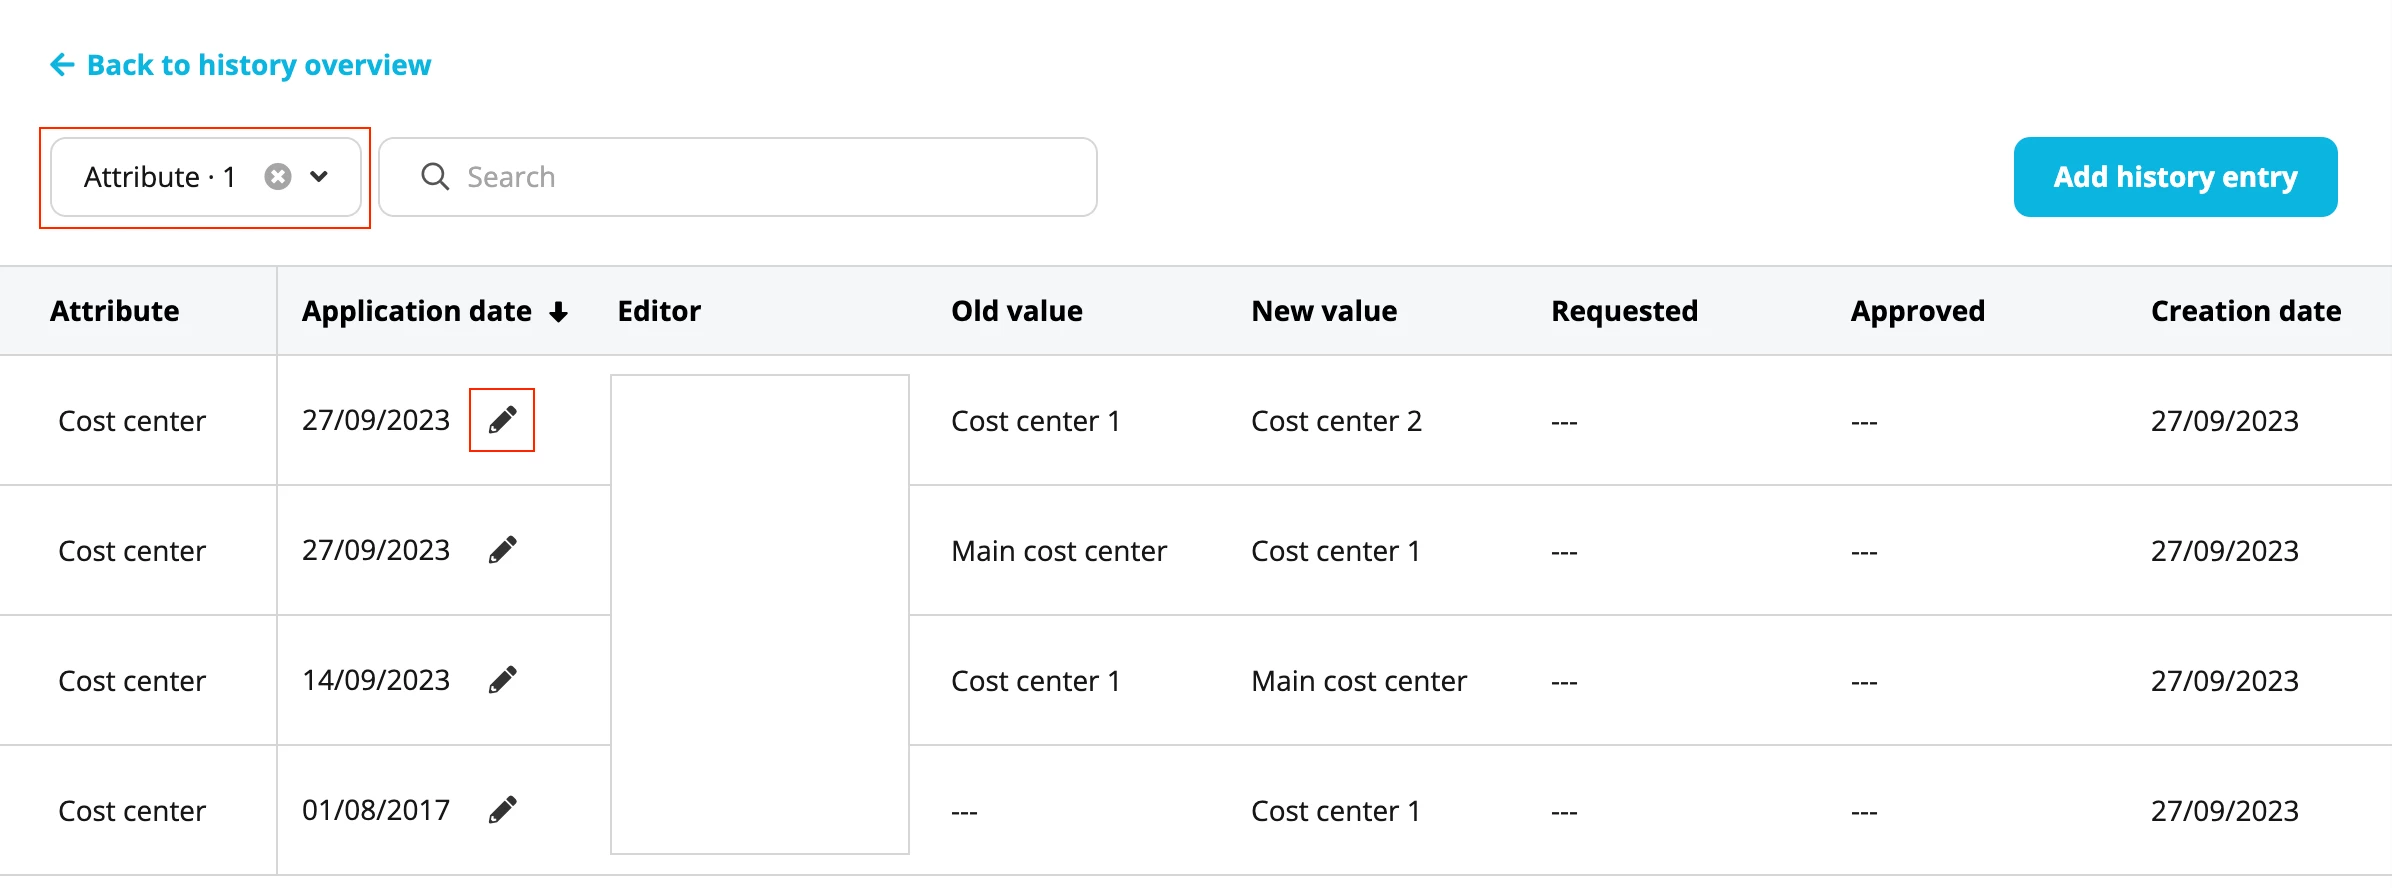Expand the Attribute filter dropdown chevron
This screenshot has width=2392, height=888.
(319, 177)
